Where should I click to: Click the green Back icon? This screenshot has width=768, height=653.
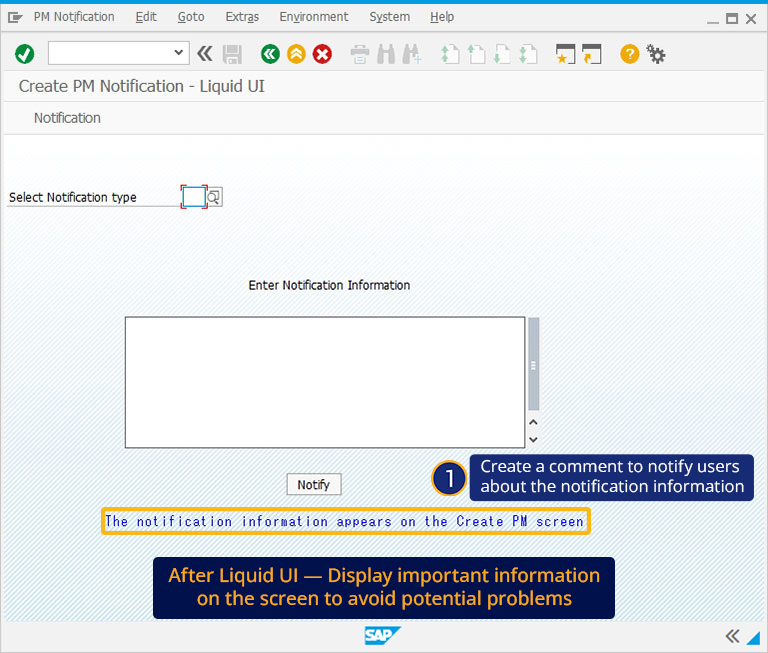coord(270,54)
